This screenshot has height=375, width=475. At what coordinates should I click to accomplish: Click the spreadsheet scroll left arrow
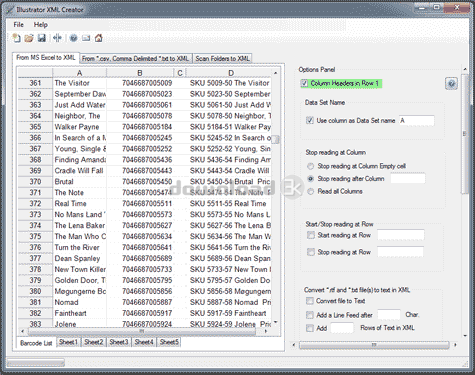22,331
